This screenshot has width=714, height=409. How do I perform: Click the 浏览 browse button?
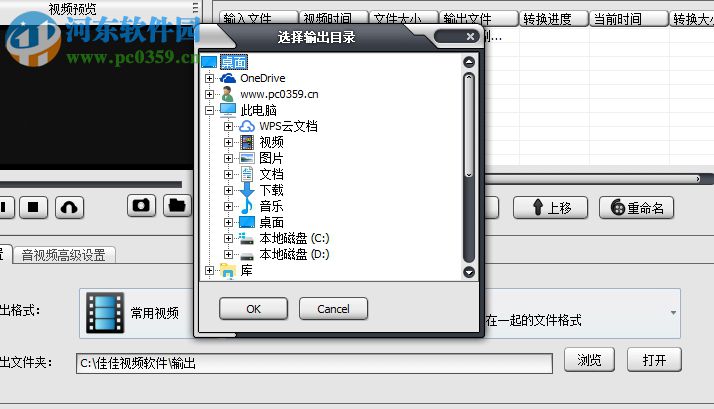click(589, 360)
